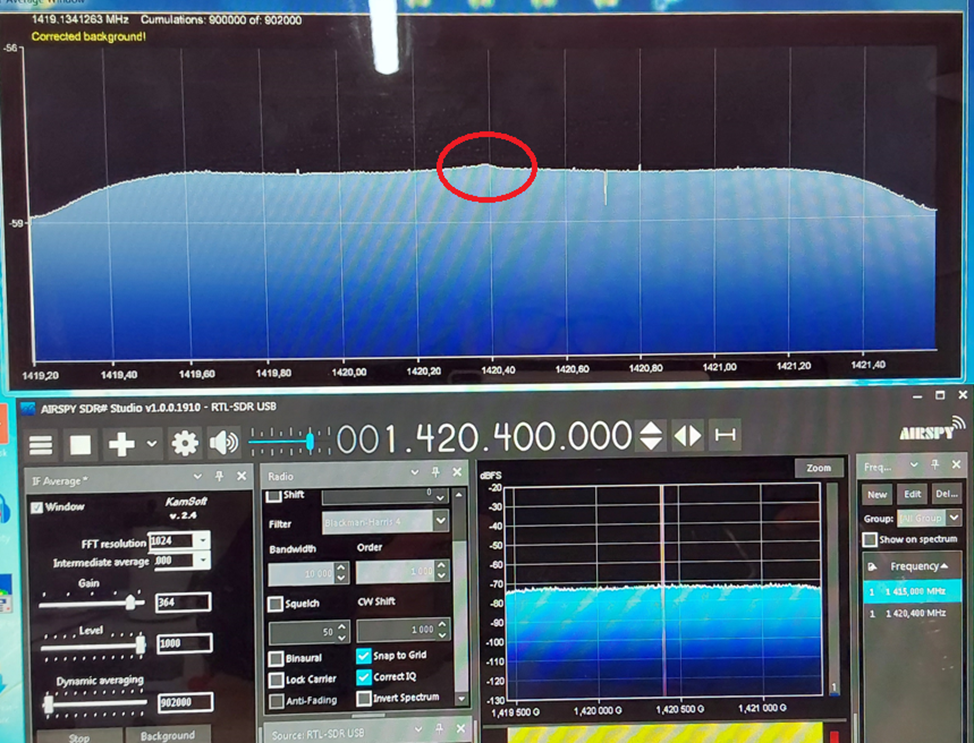Enable the Anti-Fading checkbox

coord(278,701)
